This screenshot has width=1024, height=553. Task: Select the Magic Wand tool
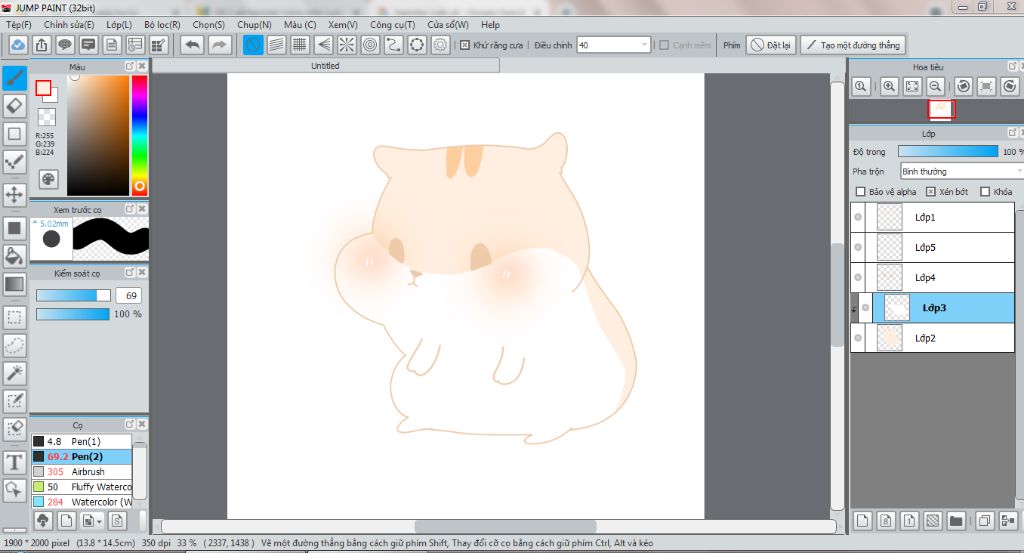(14, 373)
